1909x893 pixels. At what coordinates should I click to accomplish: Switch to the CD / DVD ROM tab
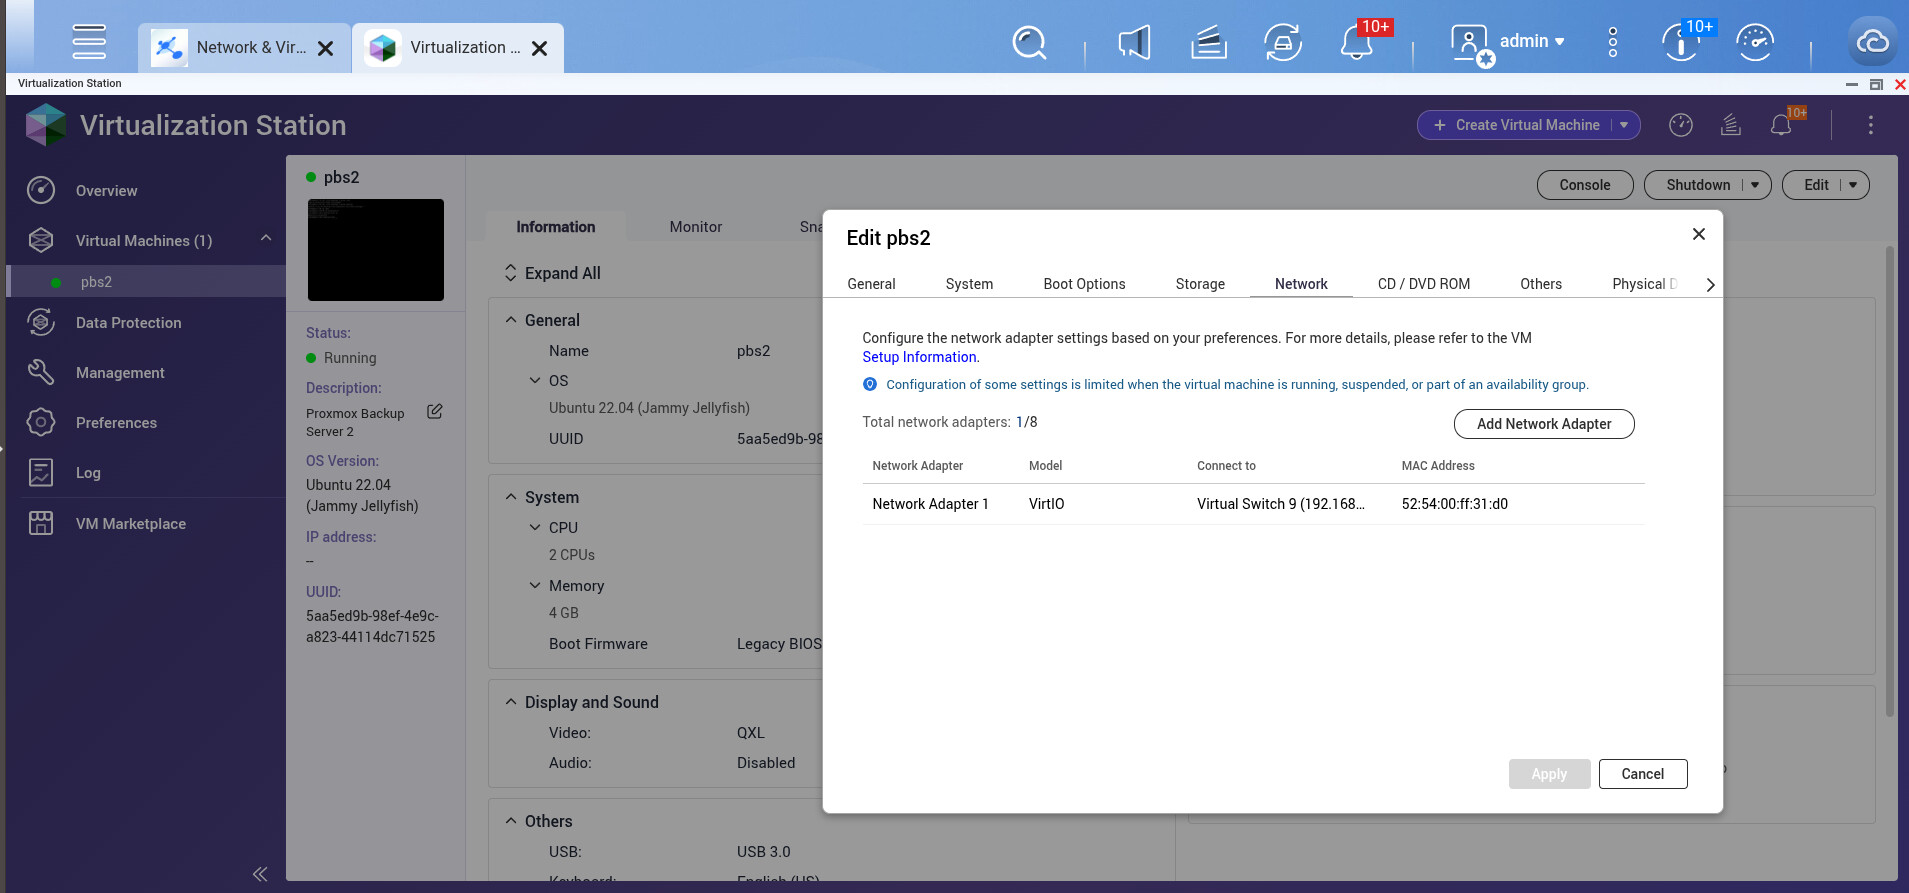tap(1423, 284)
